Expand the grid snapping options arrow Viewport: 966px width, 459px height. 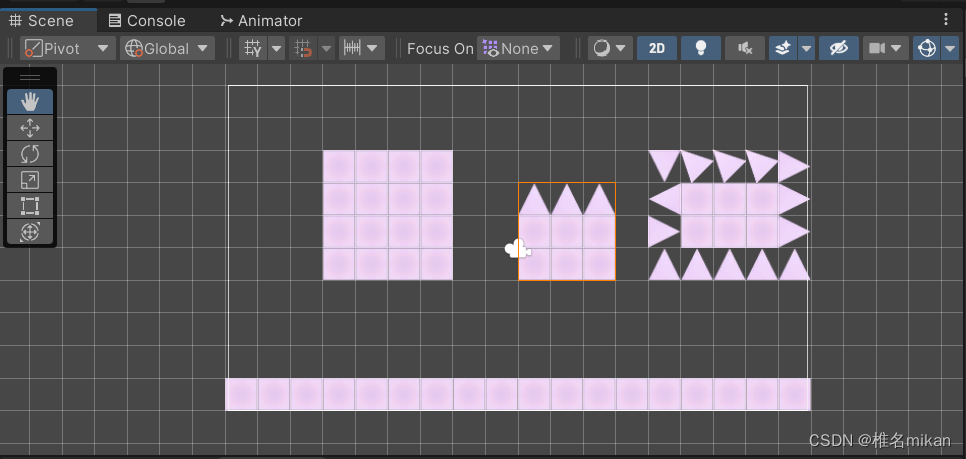click(x=327, y=48)
